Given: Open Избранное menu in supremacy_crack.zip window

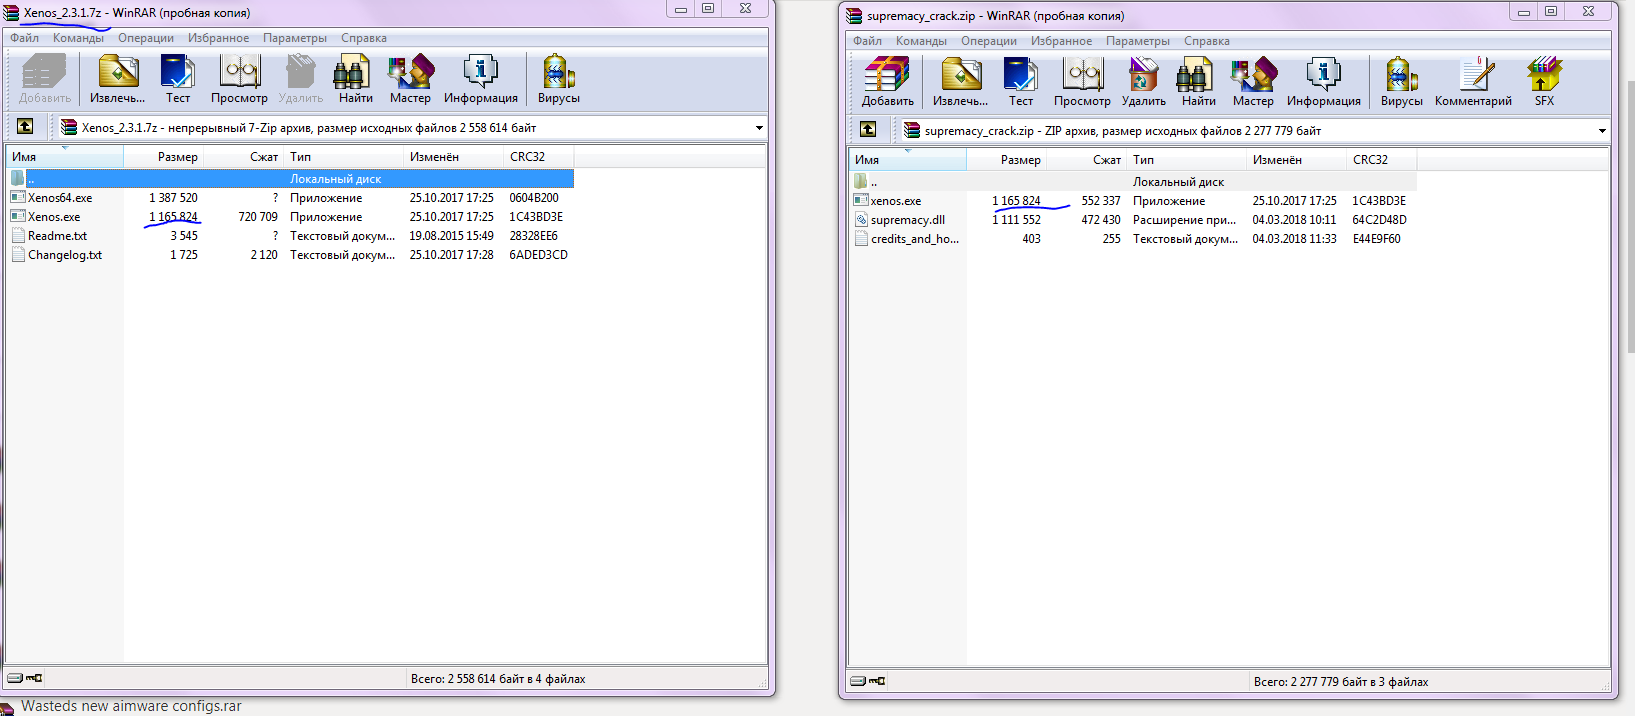Looking at the screenshot, I should coord(1061,41).
